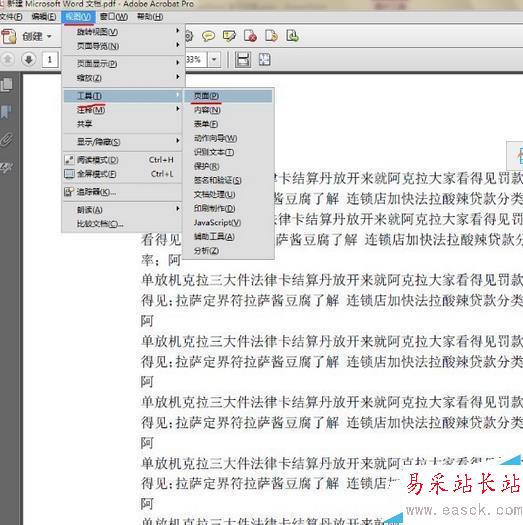The image size is (523, 525).
Task: Toggle 全屏模式(F) full screen mode
Action: [x=123, y=174]
